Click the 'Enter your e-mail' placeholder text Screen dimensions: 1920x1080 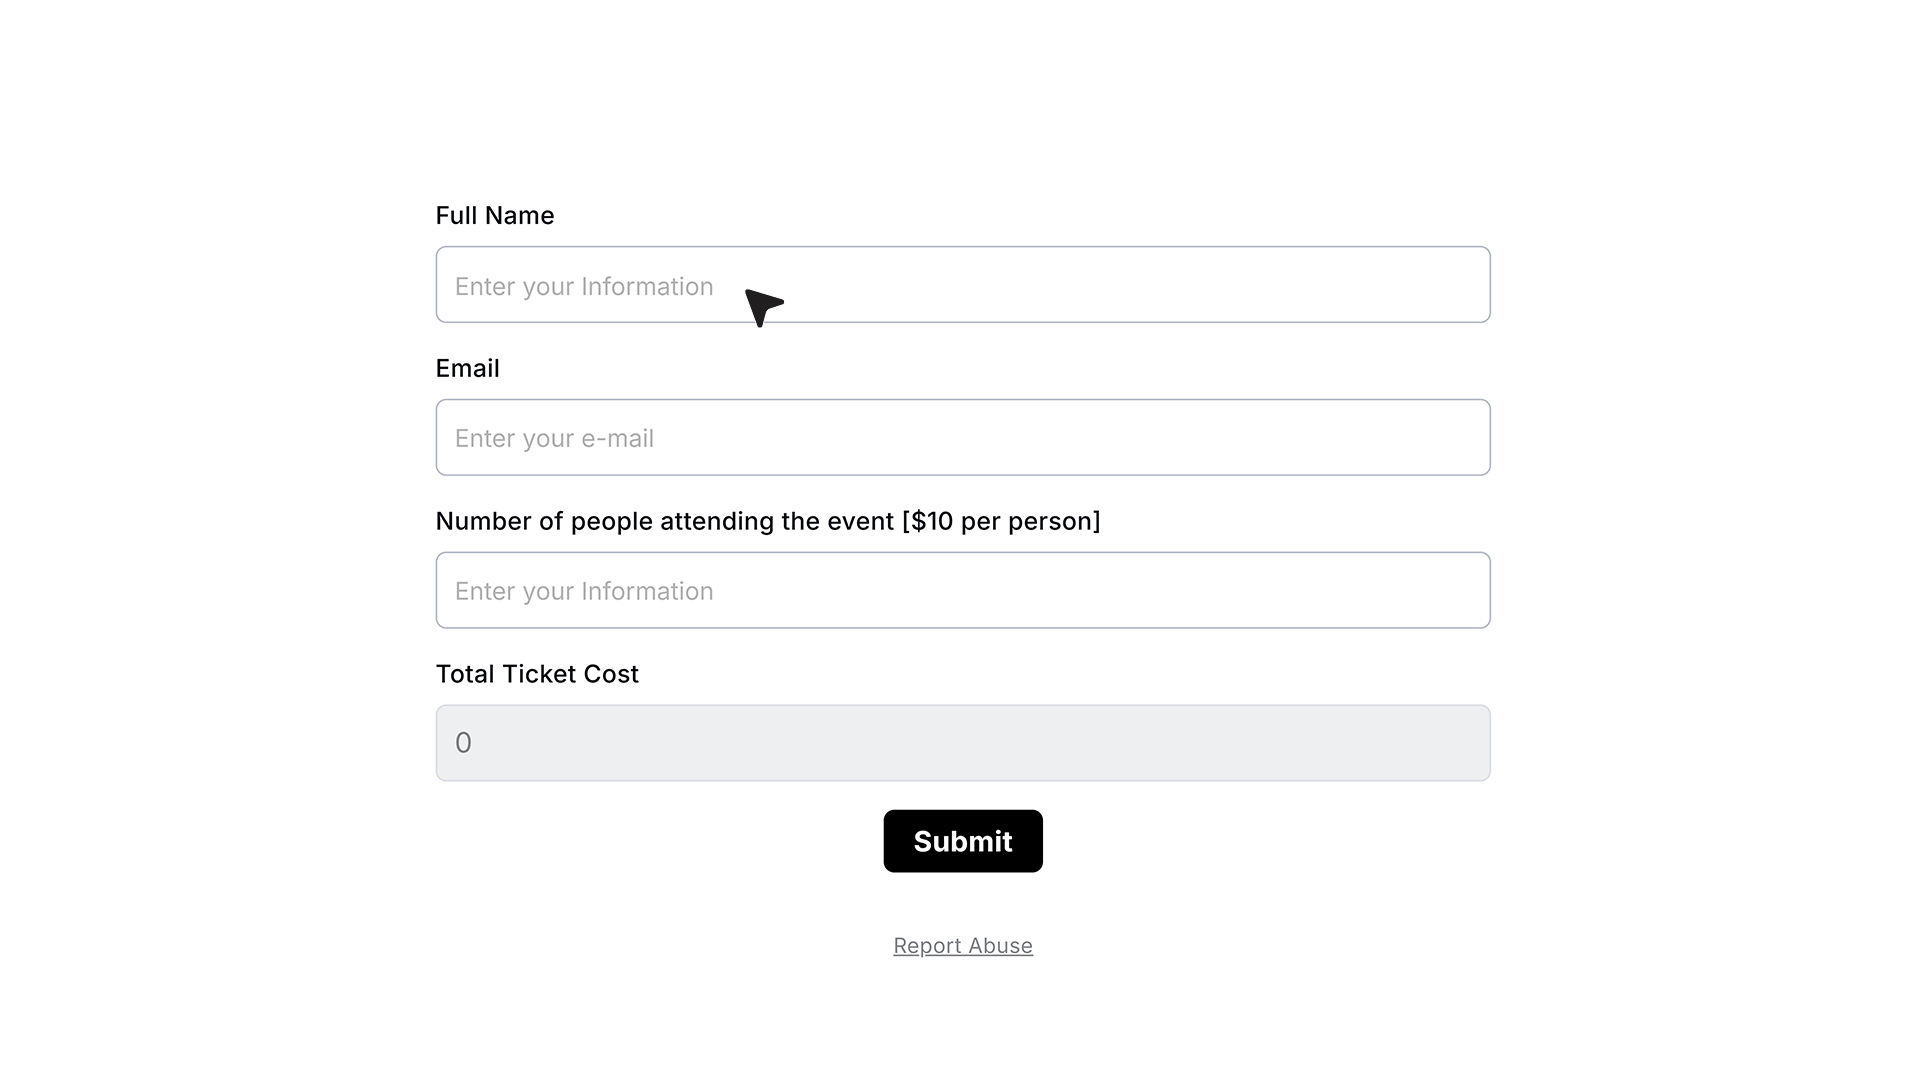[x=554, y=438]
